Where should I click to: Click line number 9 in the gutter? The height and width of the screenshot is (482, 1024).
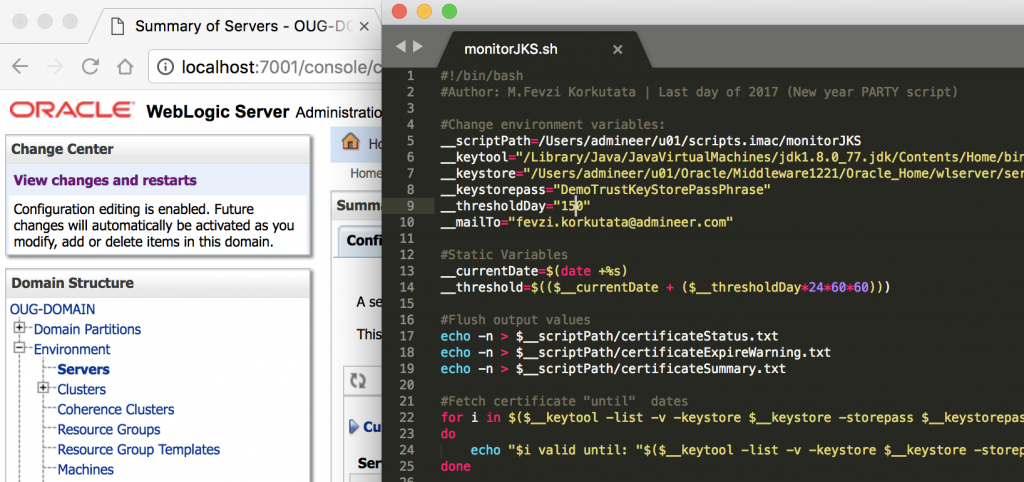(x=409, y=206)
